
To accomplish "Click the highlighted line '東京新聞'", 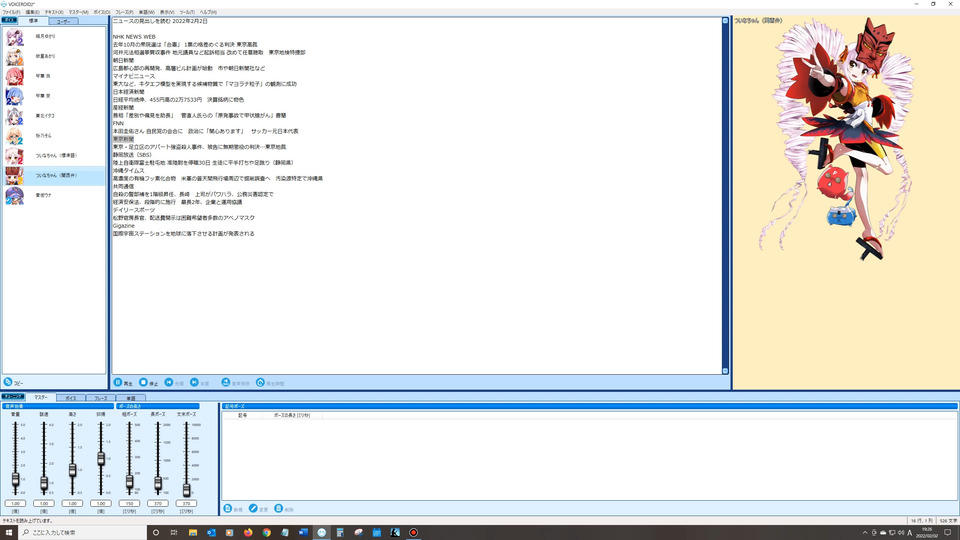I will tap(123, 139).
